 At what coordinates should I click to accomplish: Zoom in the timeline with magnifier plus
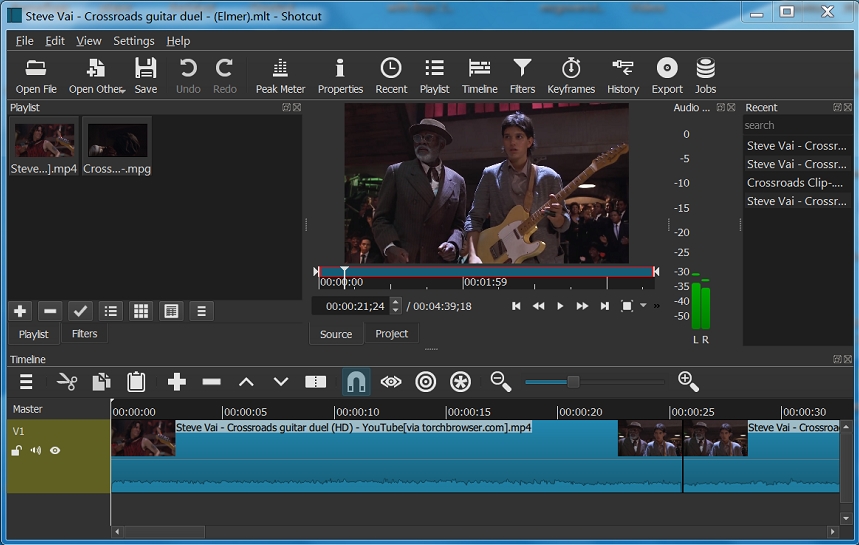688,381
